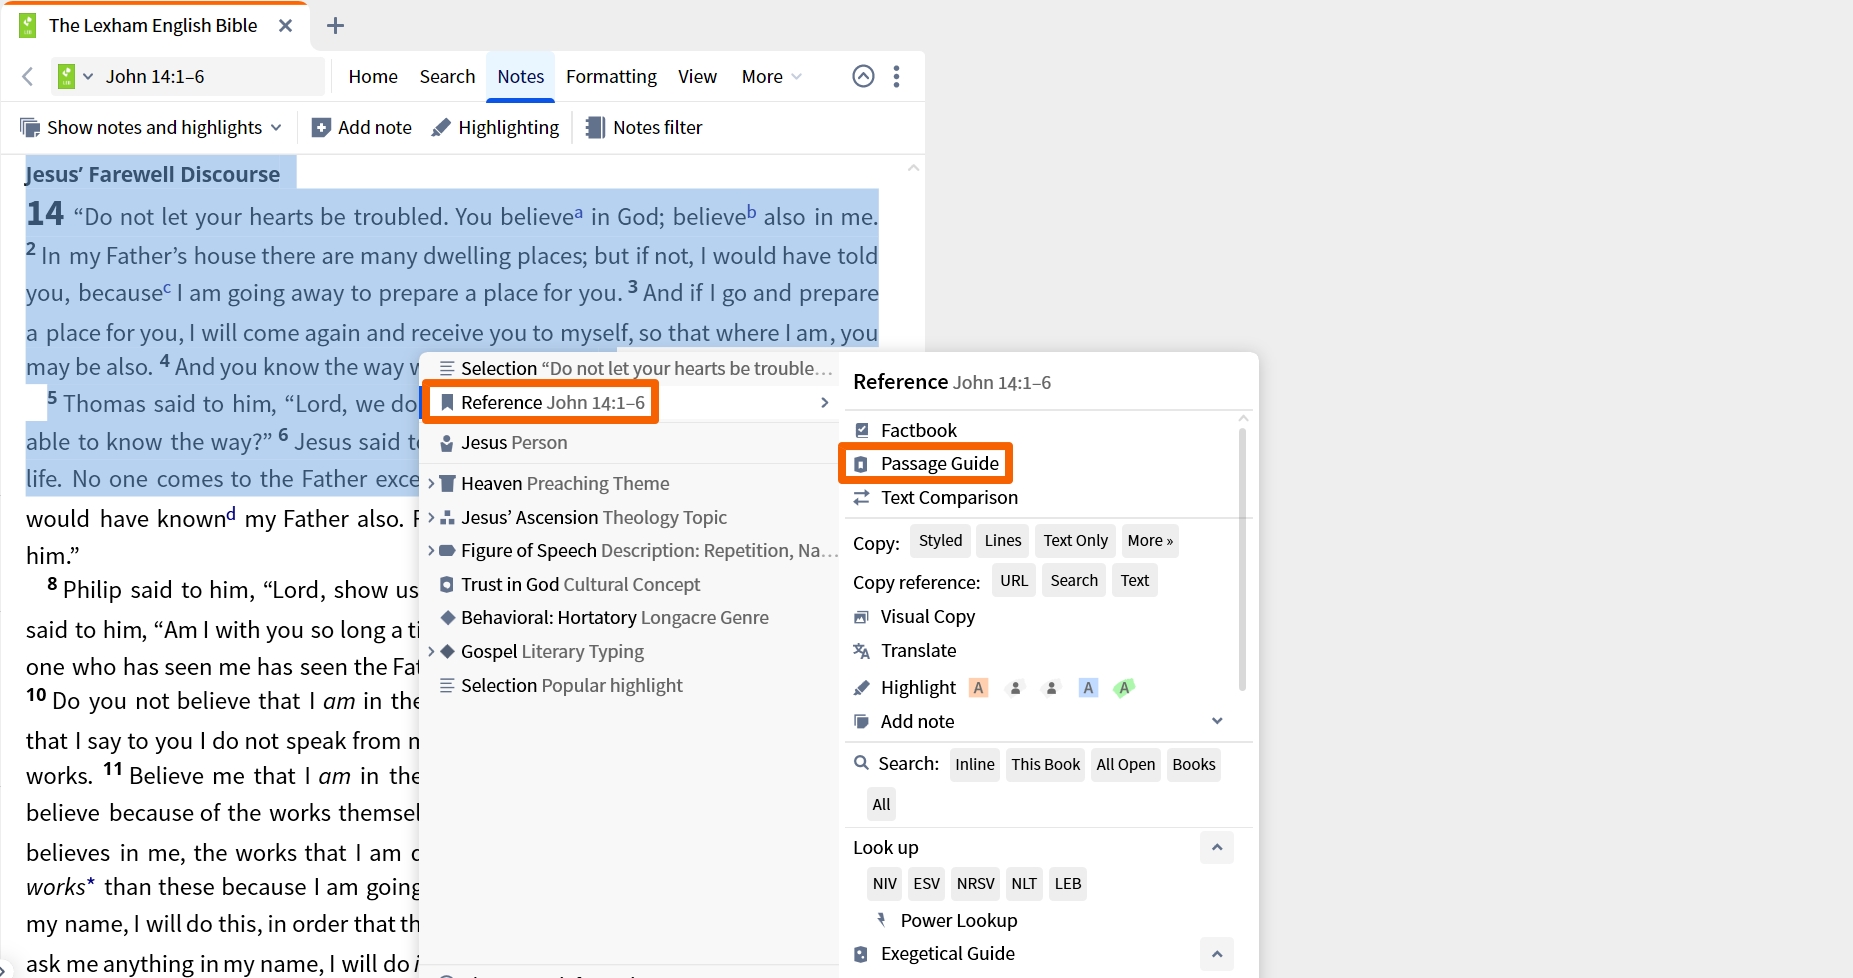Screen dimensions: 1853x978
Task: Expand the Heaven Preaching Theme item
Action: tap(431, 484)
